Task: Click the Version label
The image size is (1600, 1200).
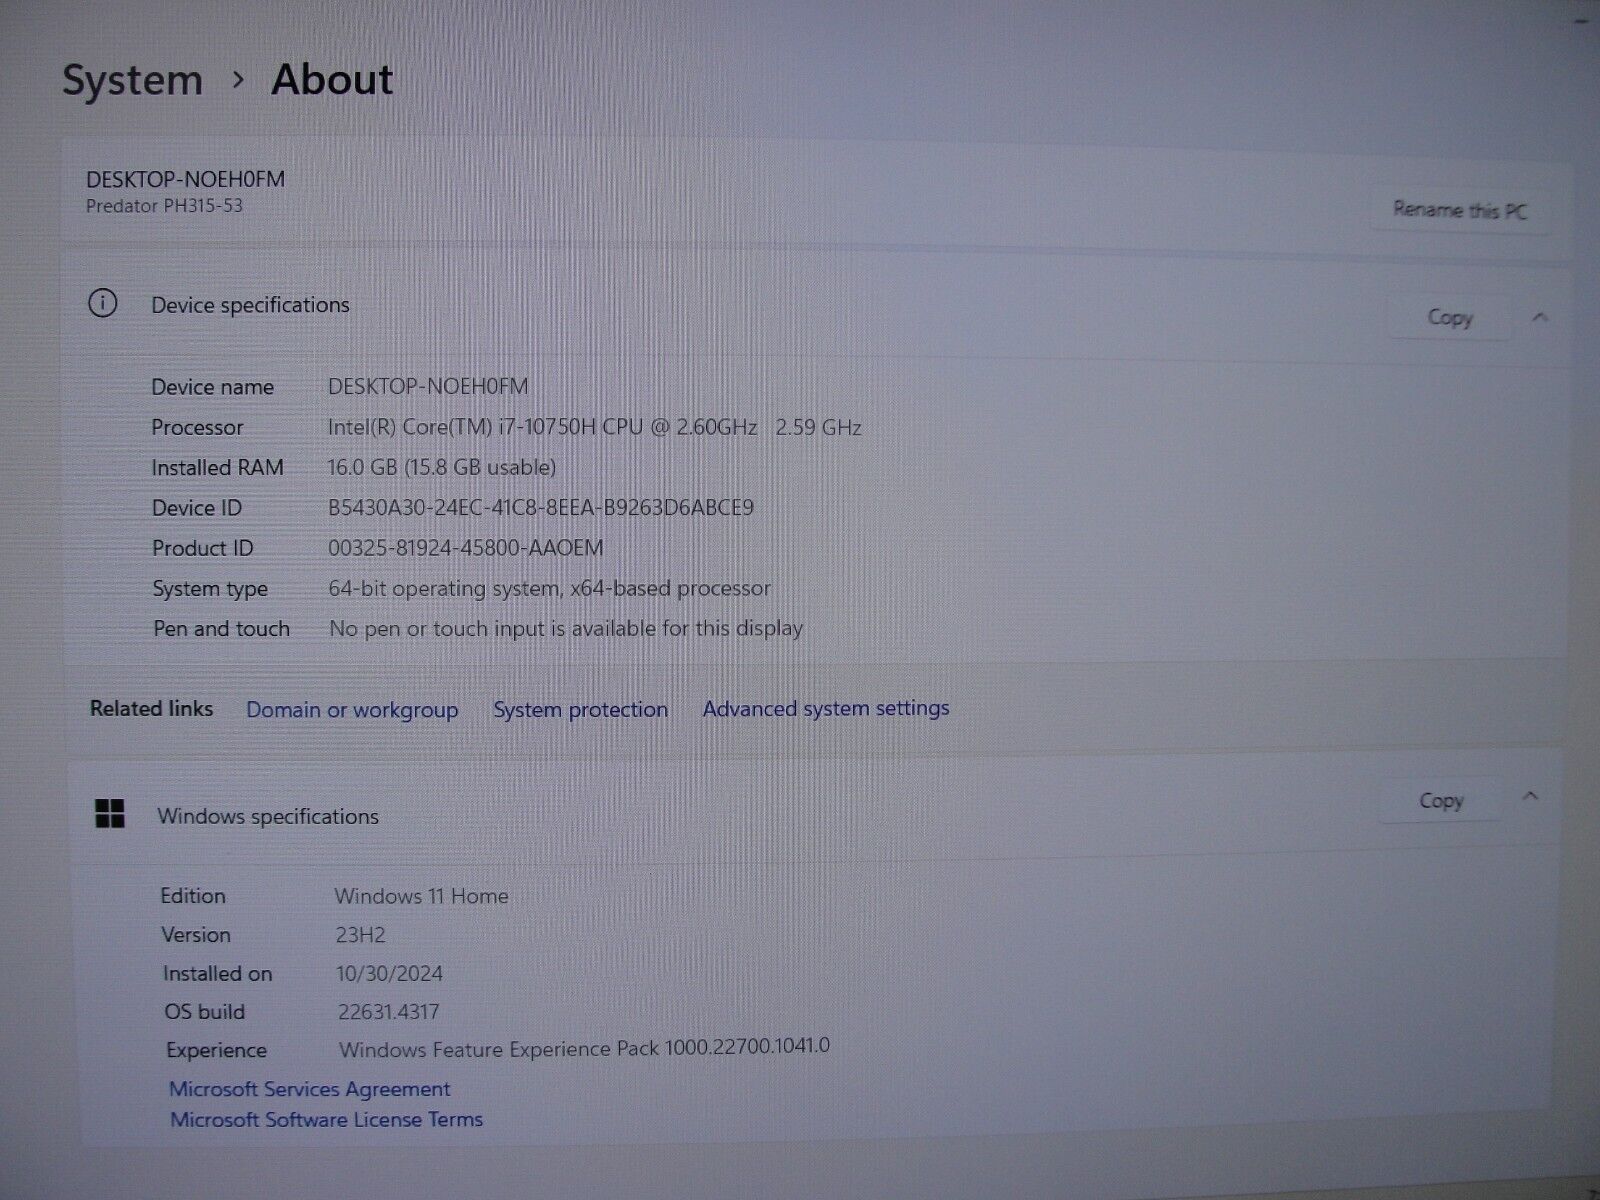Action: pos(196,935)
